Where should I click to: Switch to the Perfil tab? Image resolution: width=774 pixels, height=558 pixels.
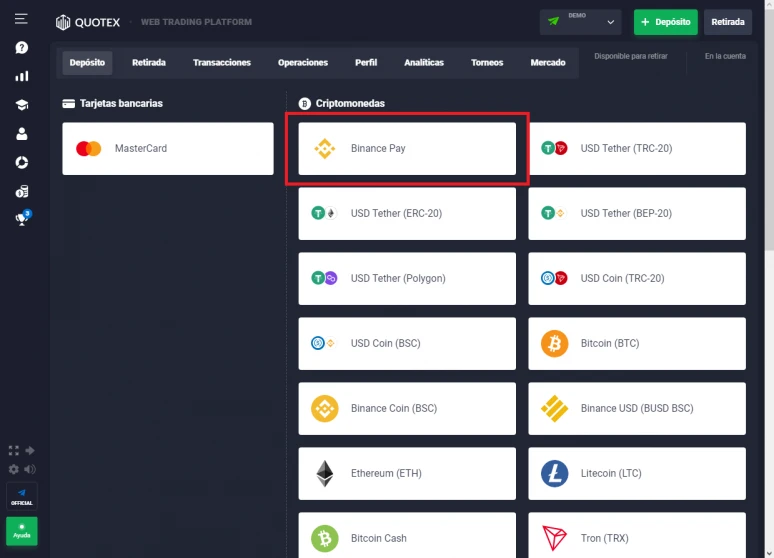click(x=366, y=63)
